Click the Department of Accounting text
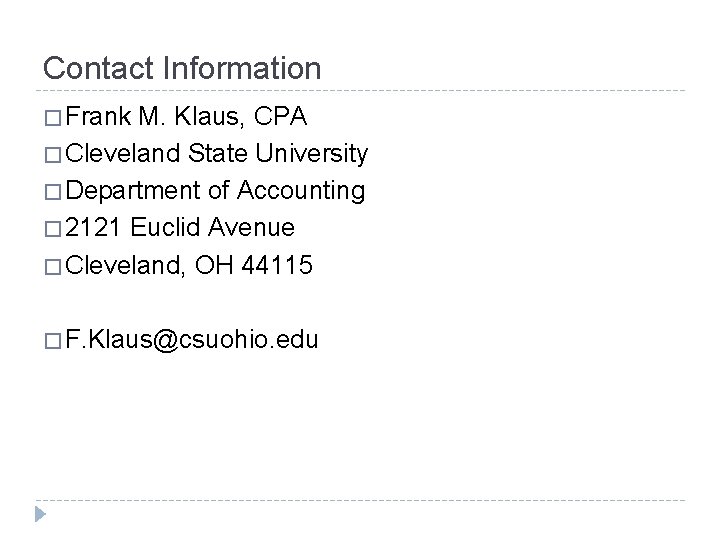The image size is (720, 540). coord(215,191)
